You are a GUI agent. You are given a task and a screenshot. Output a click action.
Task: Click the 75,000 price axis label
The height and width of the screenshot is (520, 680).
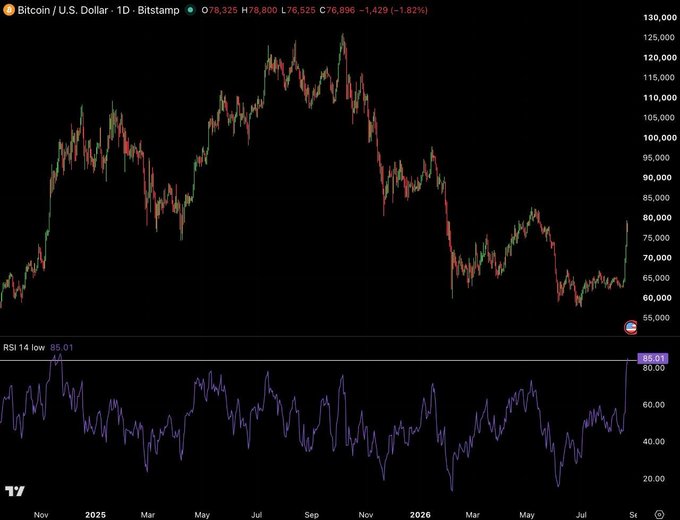point(656,238)
